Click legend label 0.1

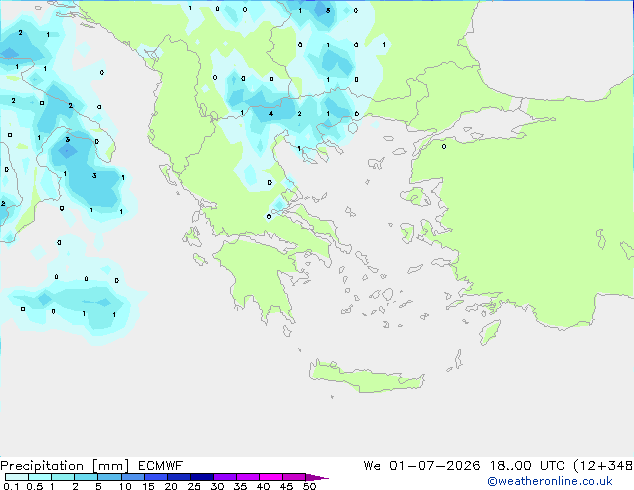(11, 486)
